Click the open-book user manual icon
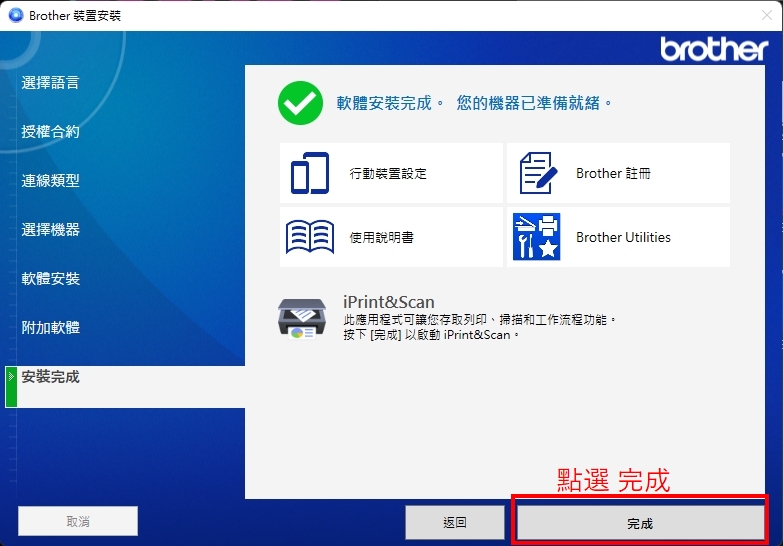 [x=310, y=237]
